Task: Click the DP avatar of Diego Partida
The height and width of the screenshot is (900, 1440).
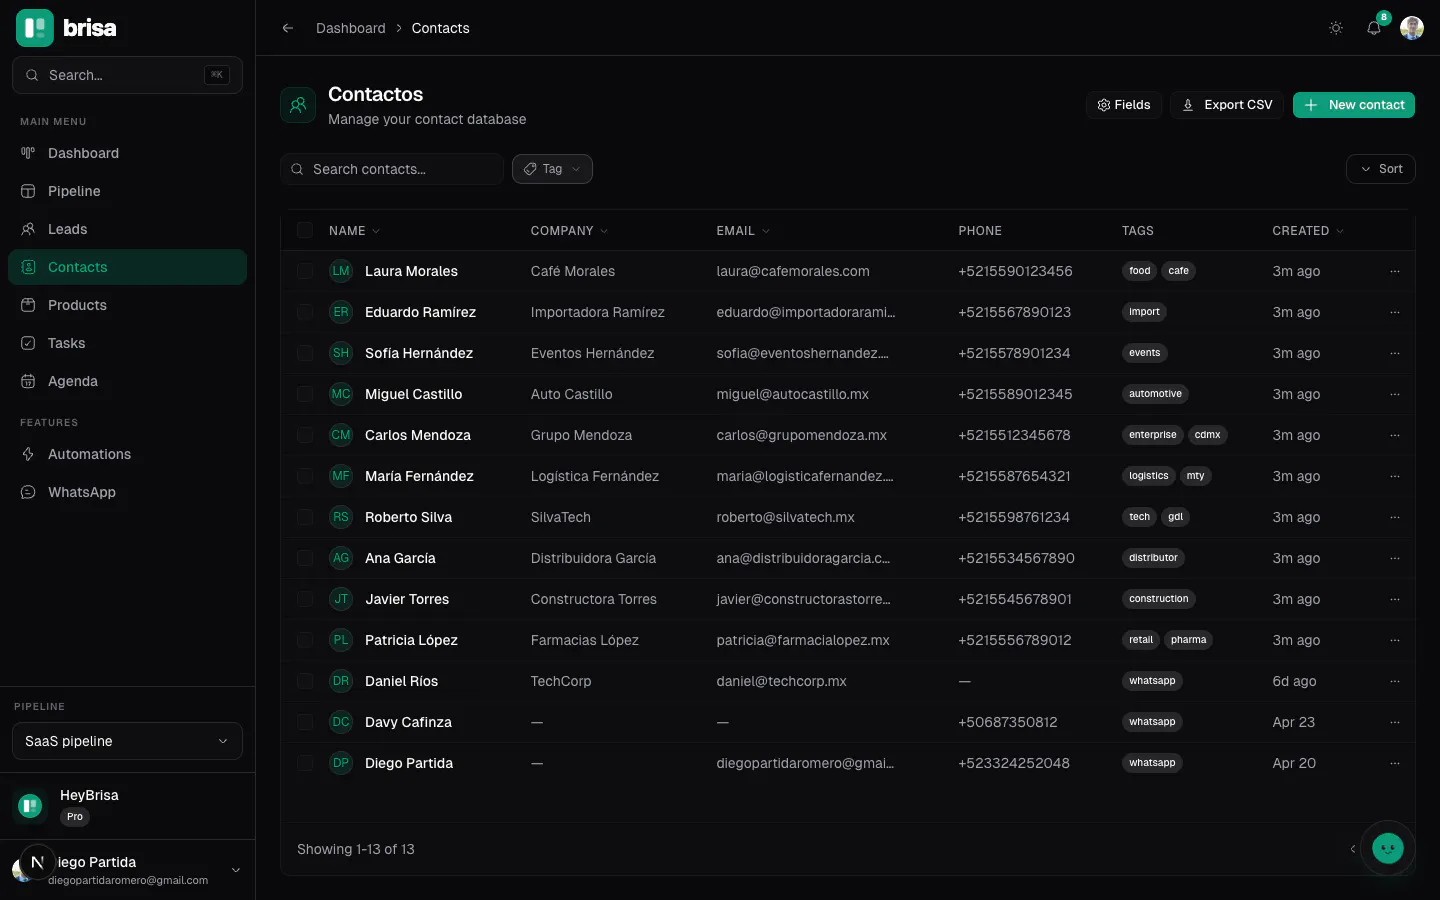Action: pos(341,763)
